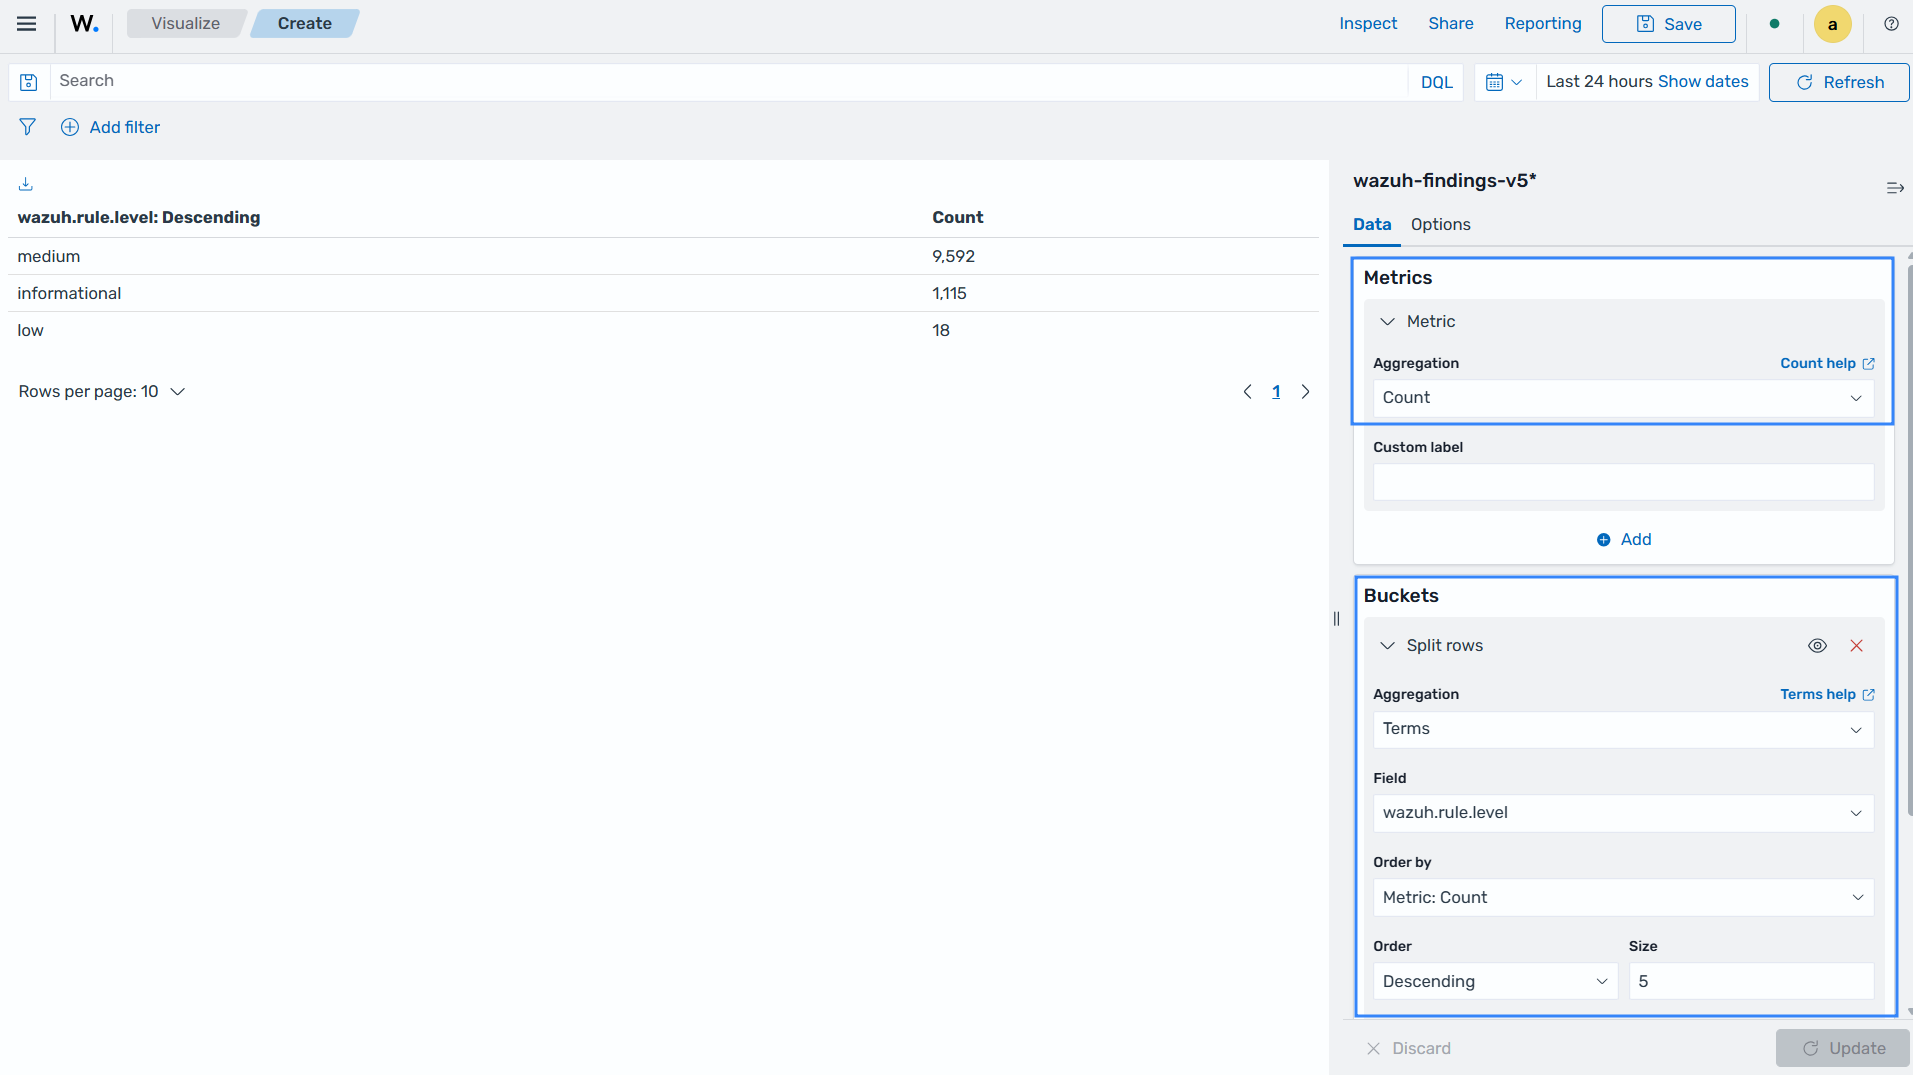This screenshot has height=1075, width=1913.
Task: Click the Refresh button
Action: coord(1838,82)
